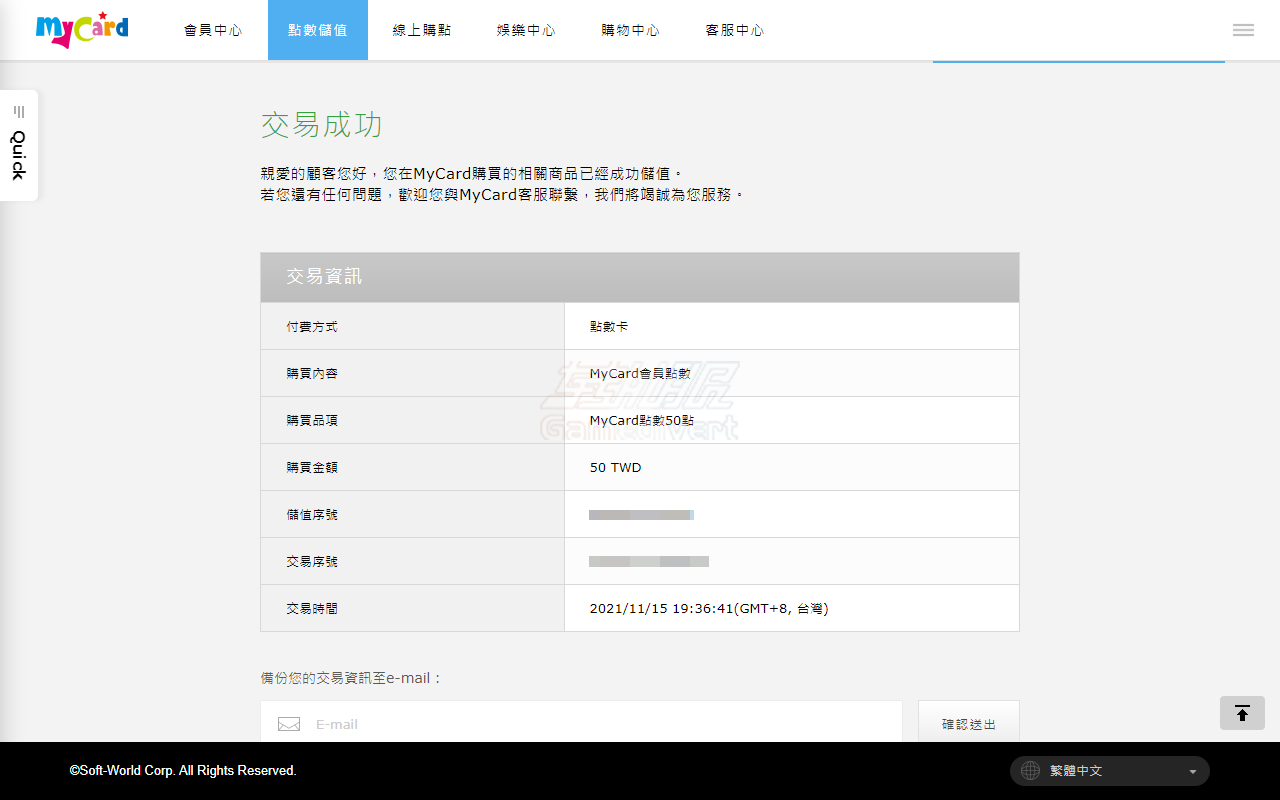Select 點數儲值 tab
1280x800 pixels.
pyautogui.click(x=318, y=30)
